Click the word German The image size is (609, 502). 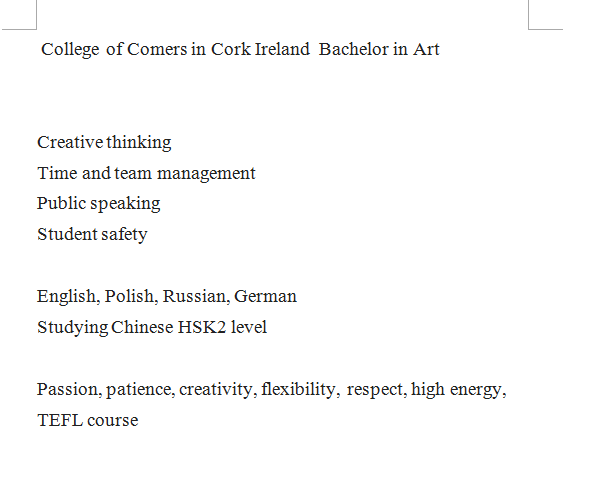(x=266, y=296)
